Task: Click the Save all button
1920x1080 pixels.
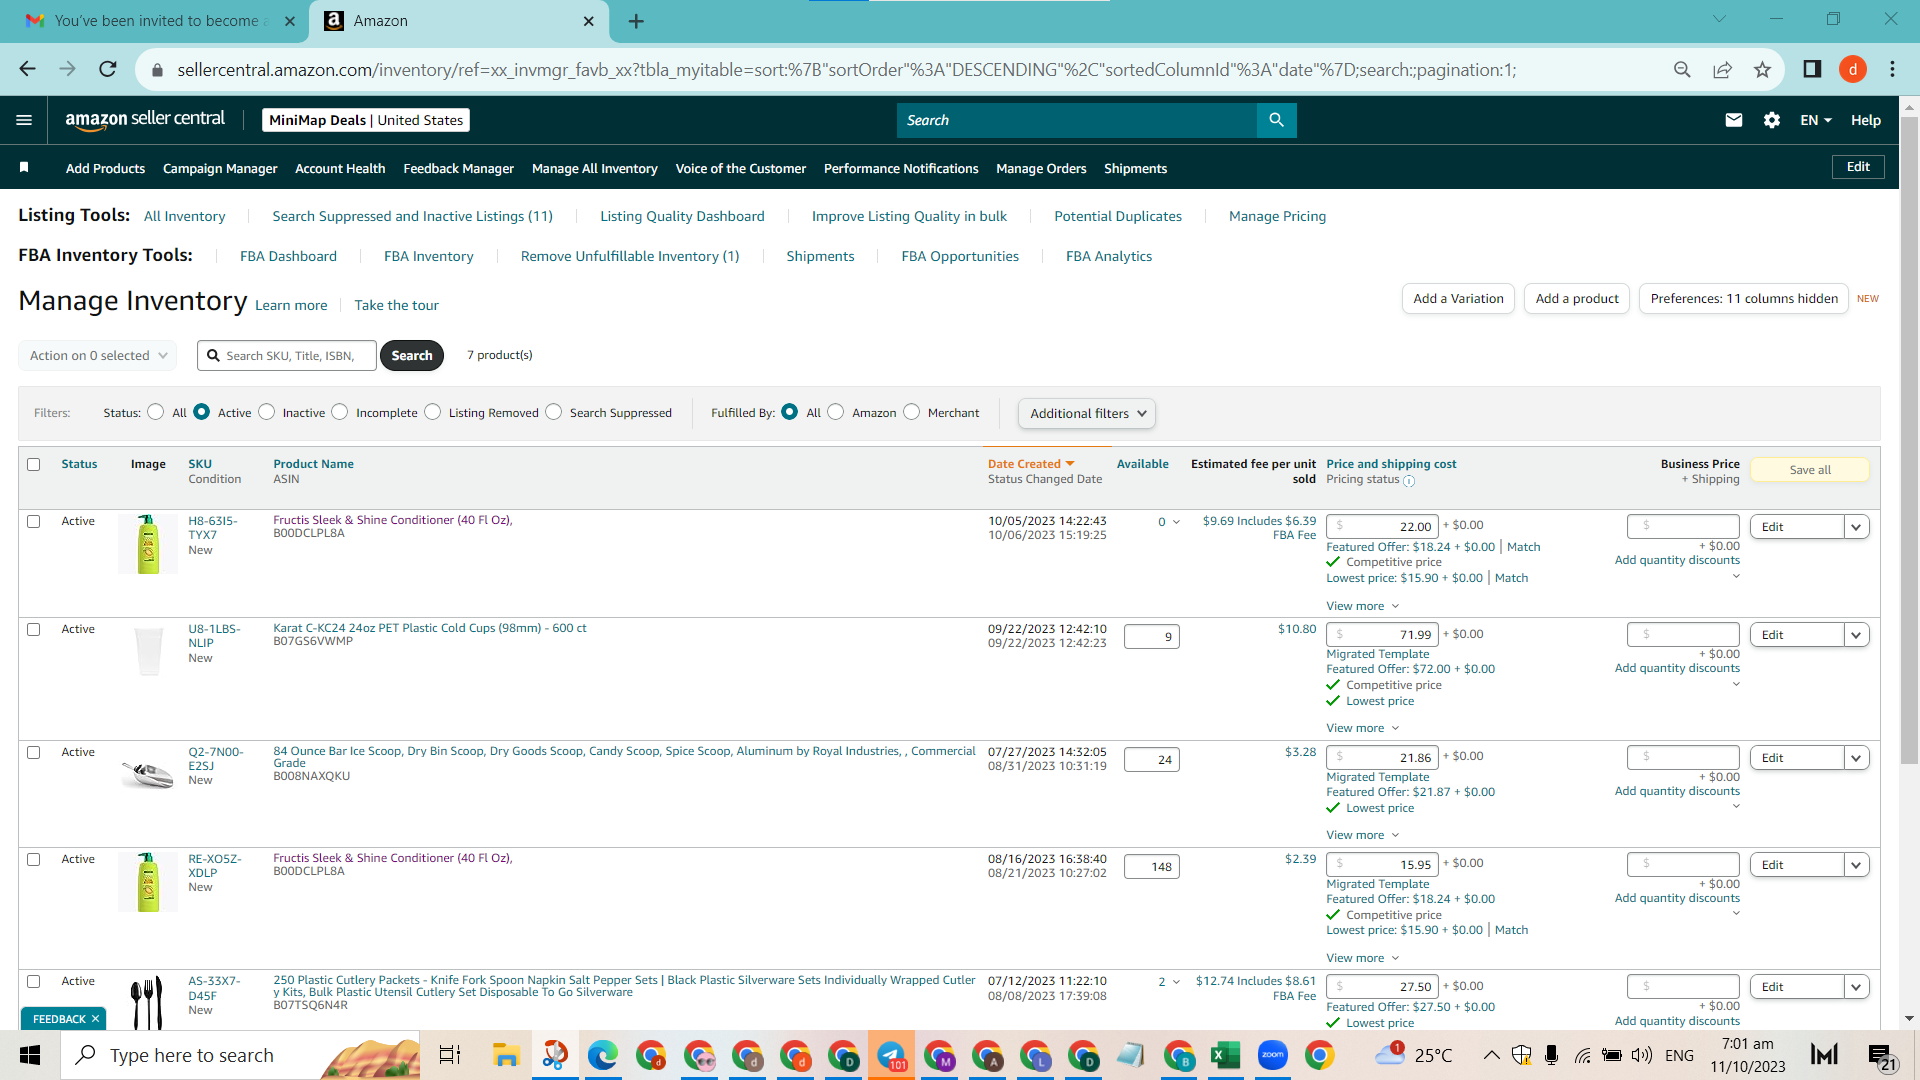Action: tap(1810, 470)
